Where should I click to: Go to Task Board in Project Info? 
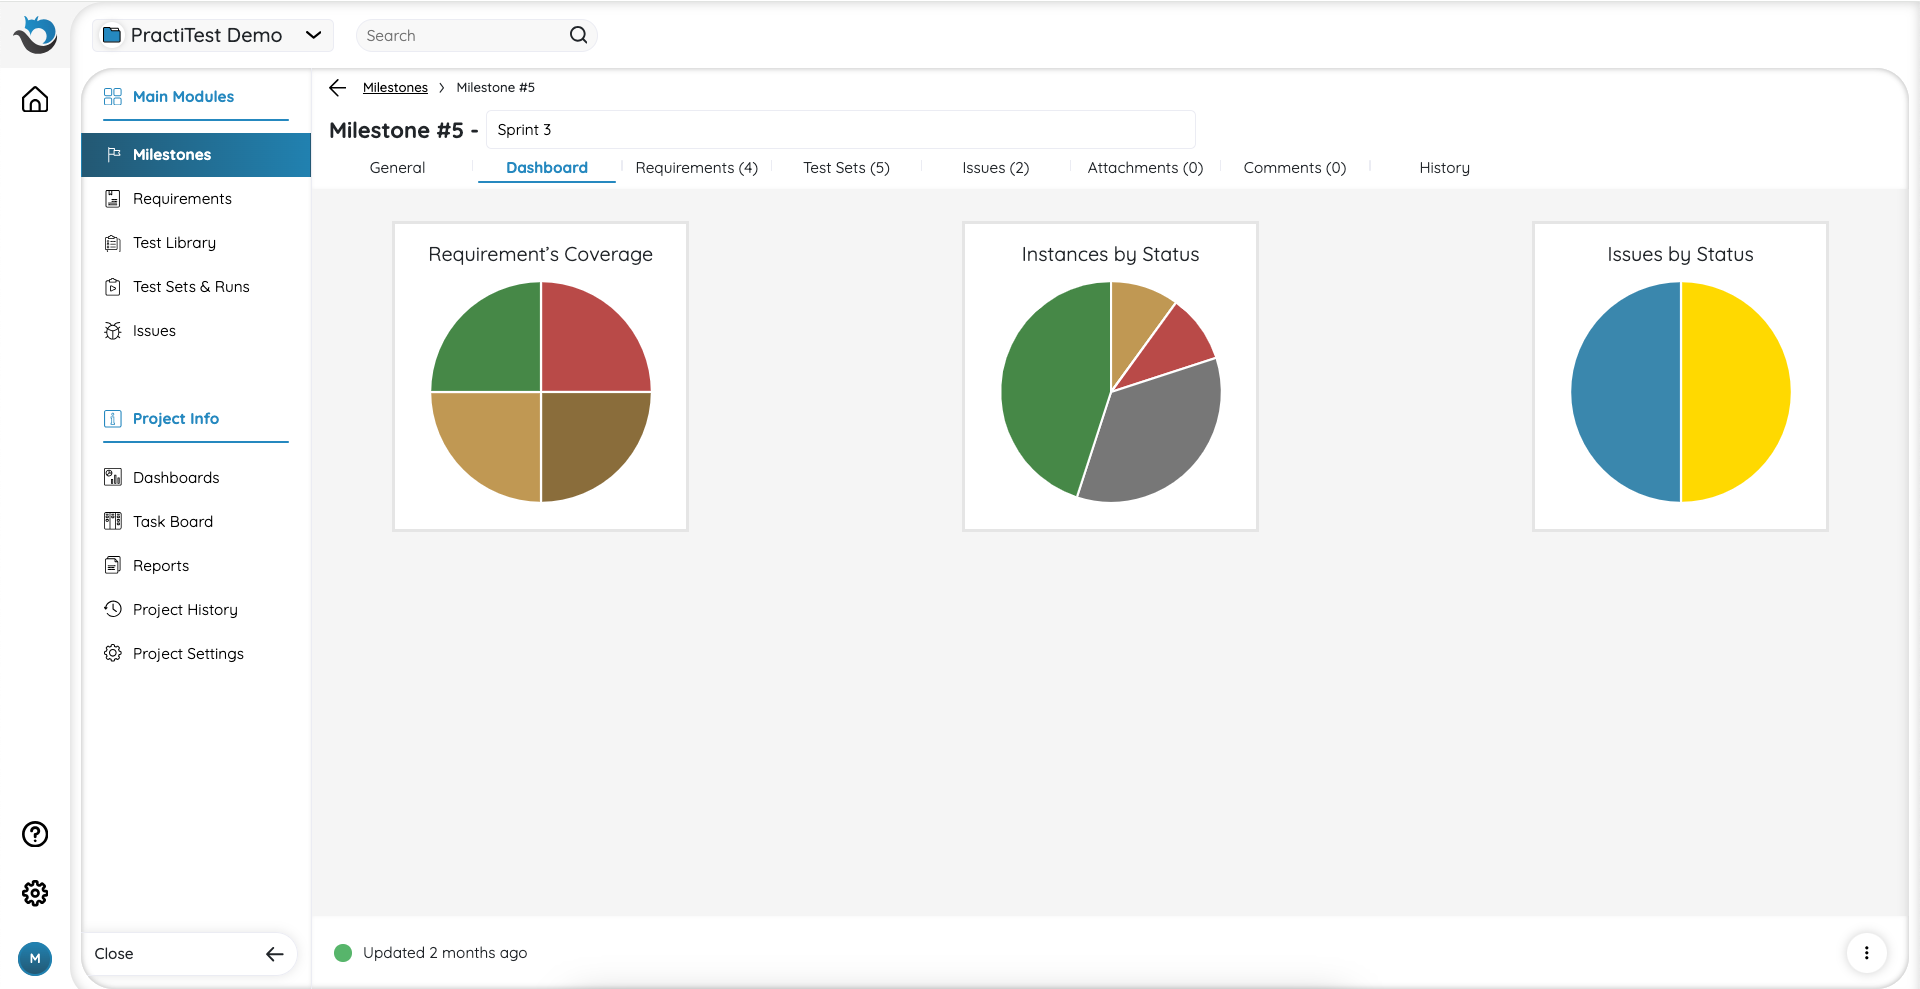(x=173, y=522)
